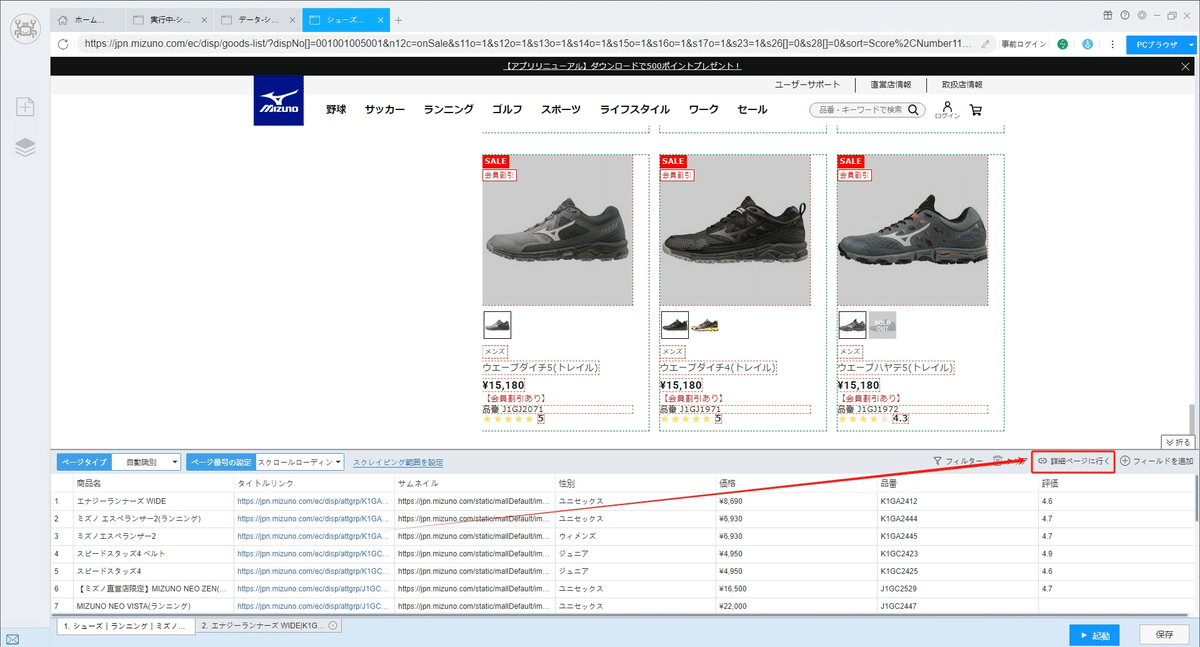Click the blue mouse icon in address bar
Screen dimensions: 1200x647
click(1088, 44)
